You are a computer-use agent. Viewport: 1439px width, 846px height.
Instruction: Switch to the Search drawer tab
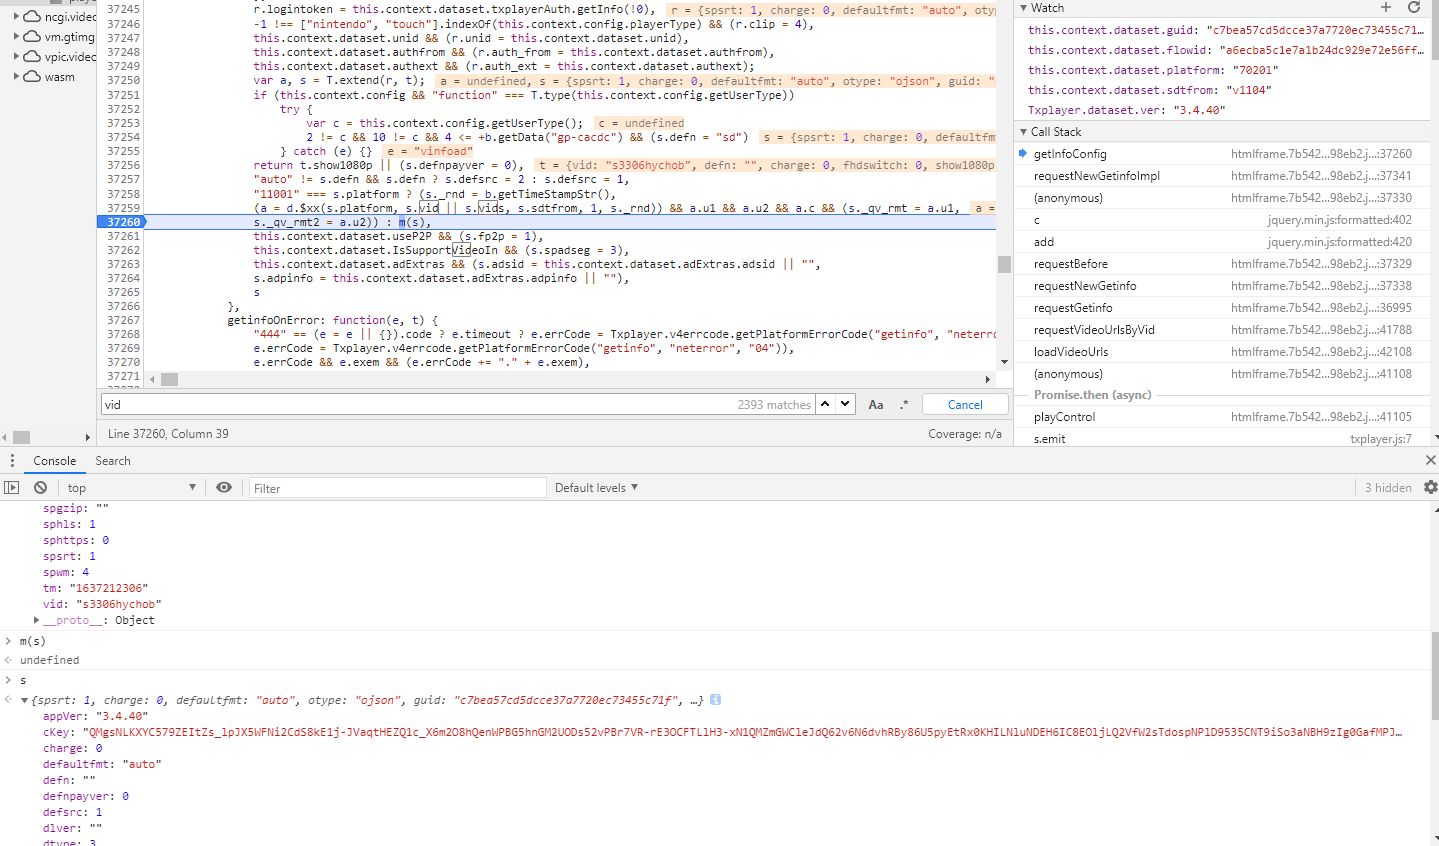(x=113, y=461)
